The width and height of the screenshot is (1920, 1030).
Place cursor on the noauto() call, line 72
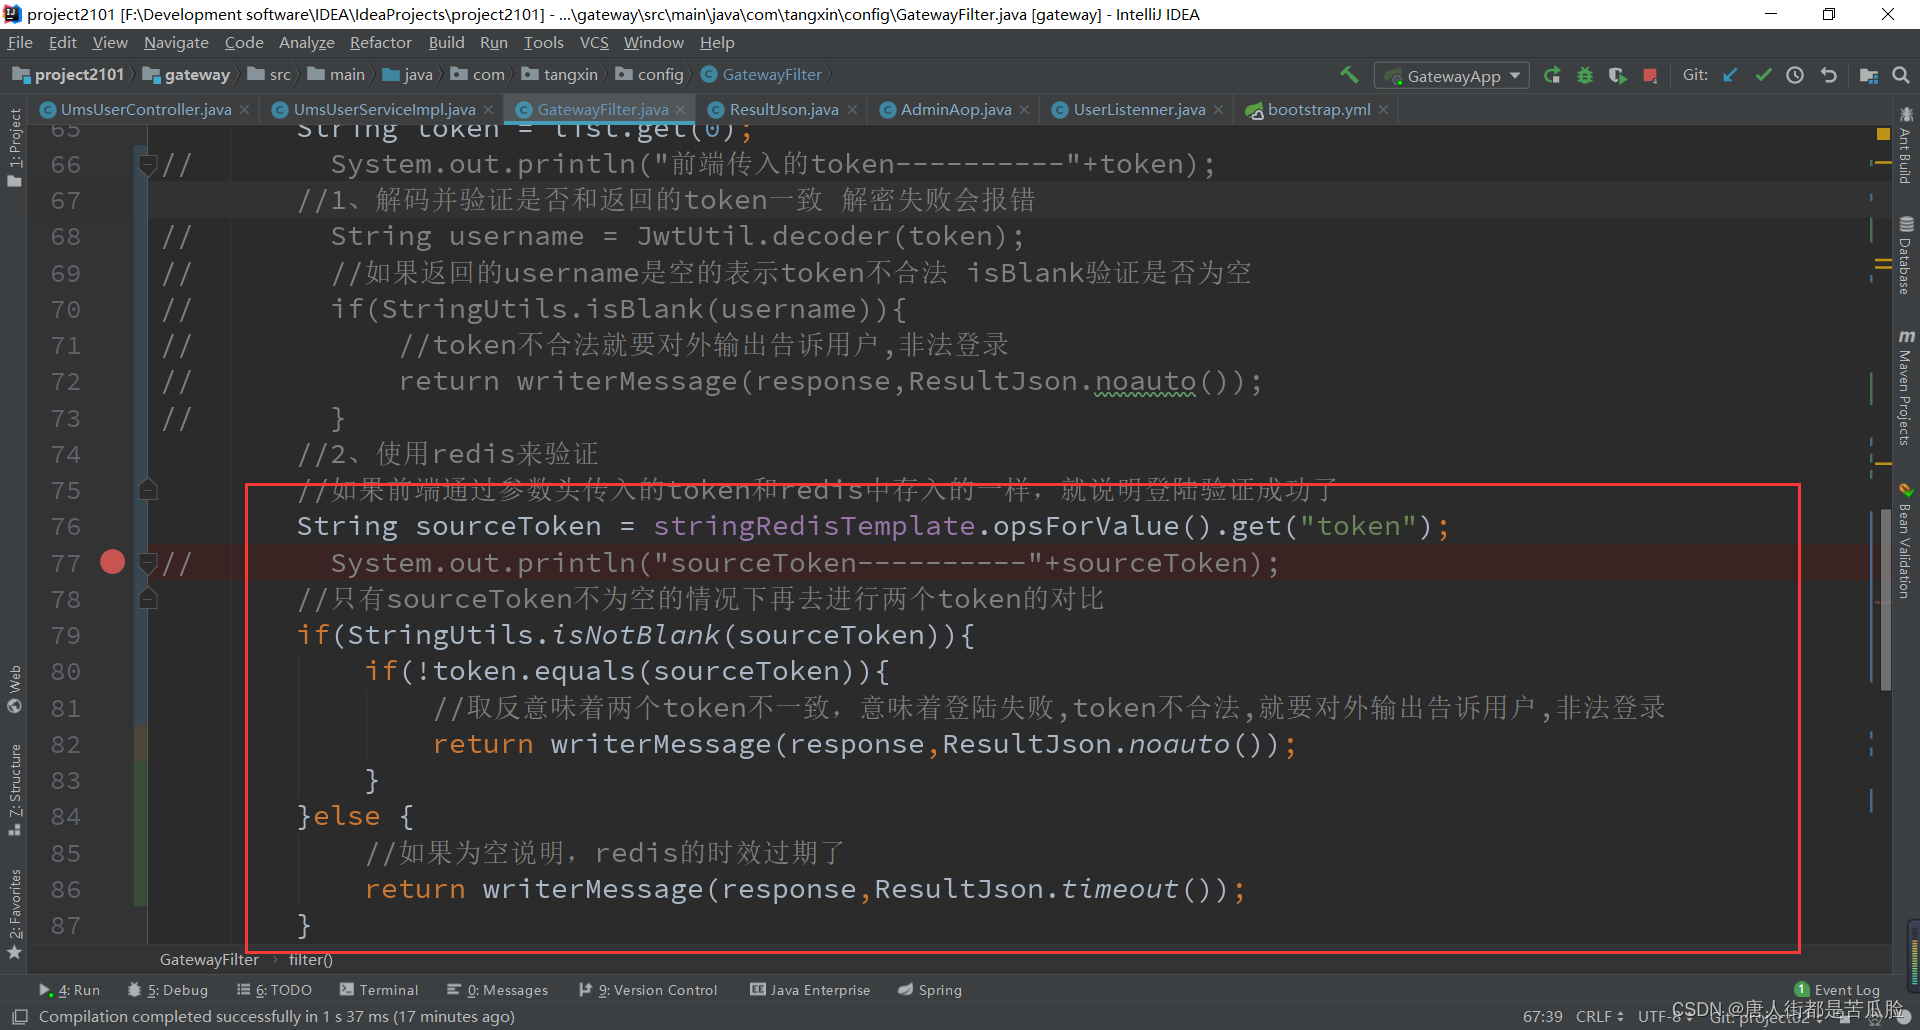(x=1146, y=381)
